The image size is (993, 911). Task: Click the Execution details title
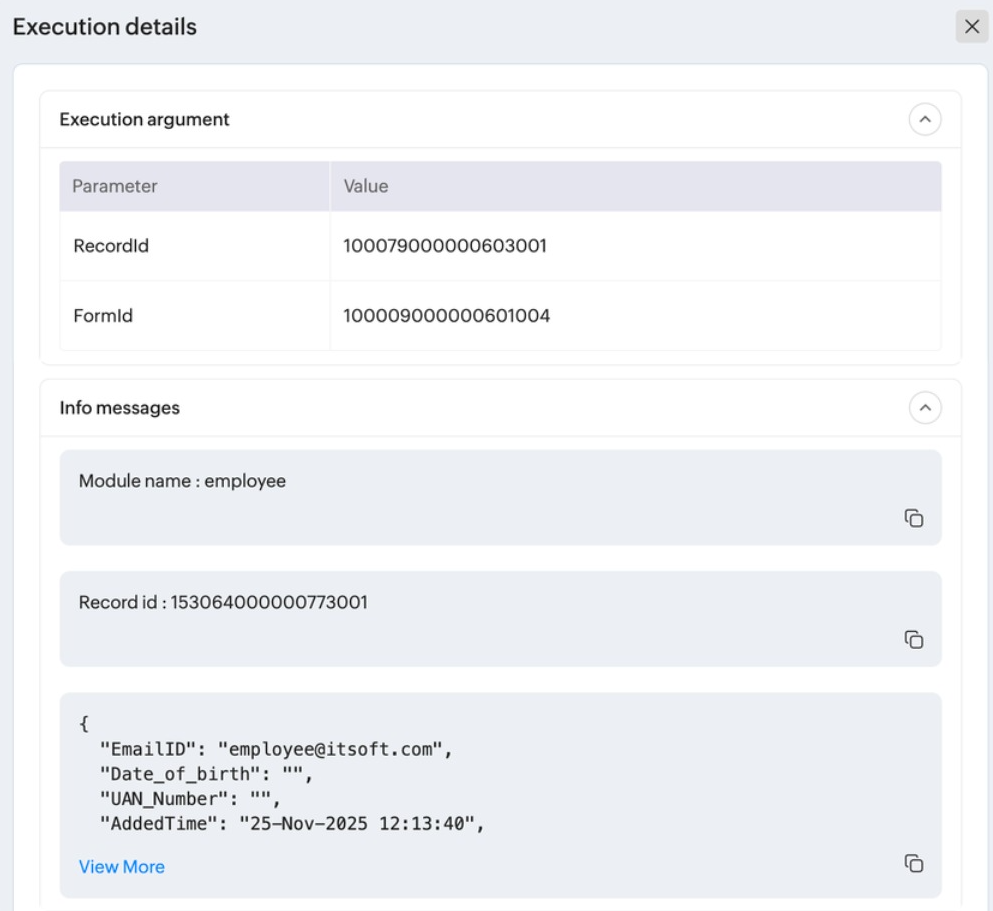[x=104, y=27]
